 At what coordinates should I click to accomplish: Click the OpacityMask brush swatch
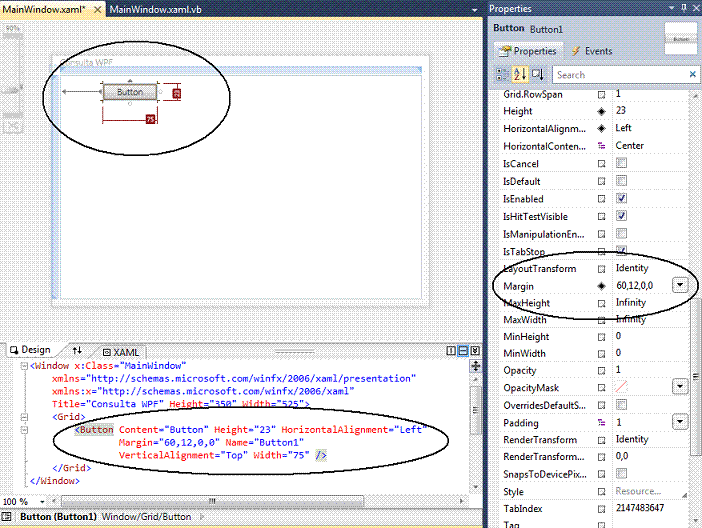[621, 386]
